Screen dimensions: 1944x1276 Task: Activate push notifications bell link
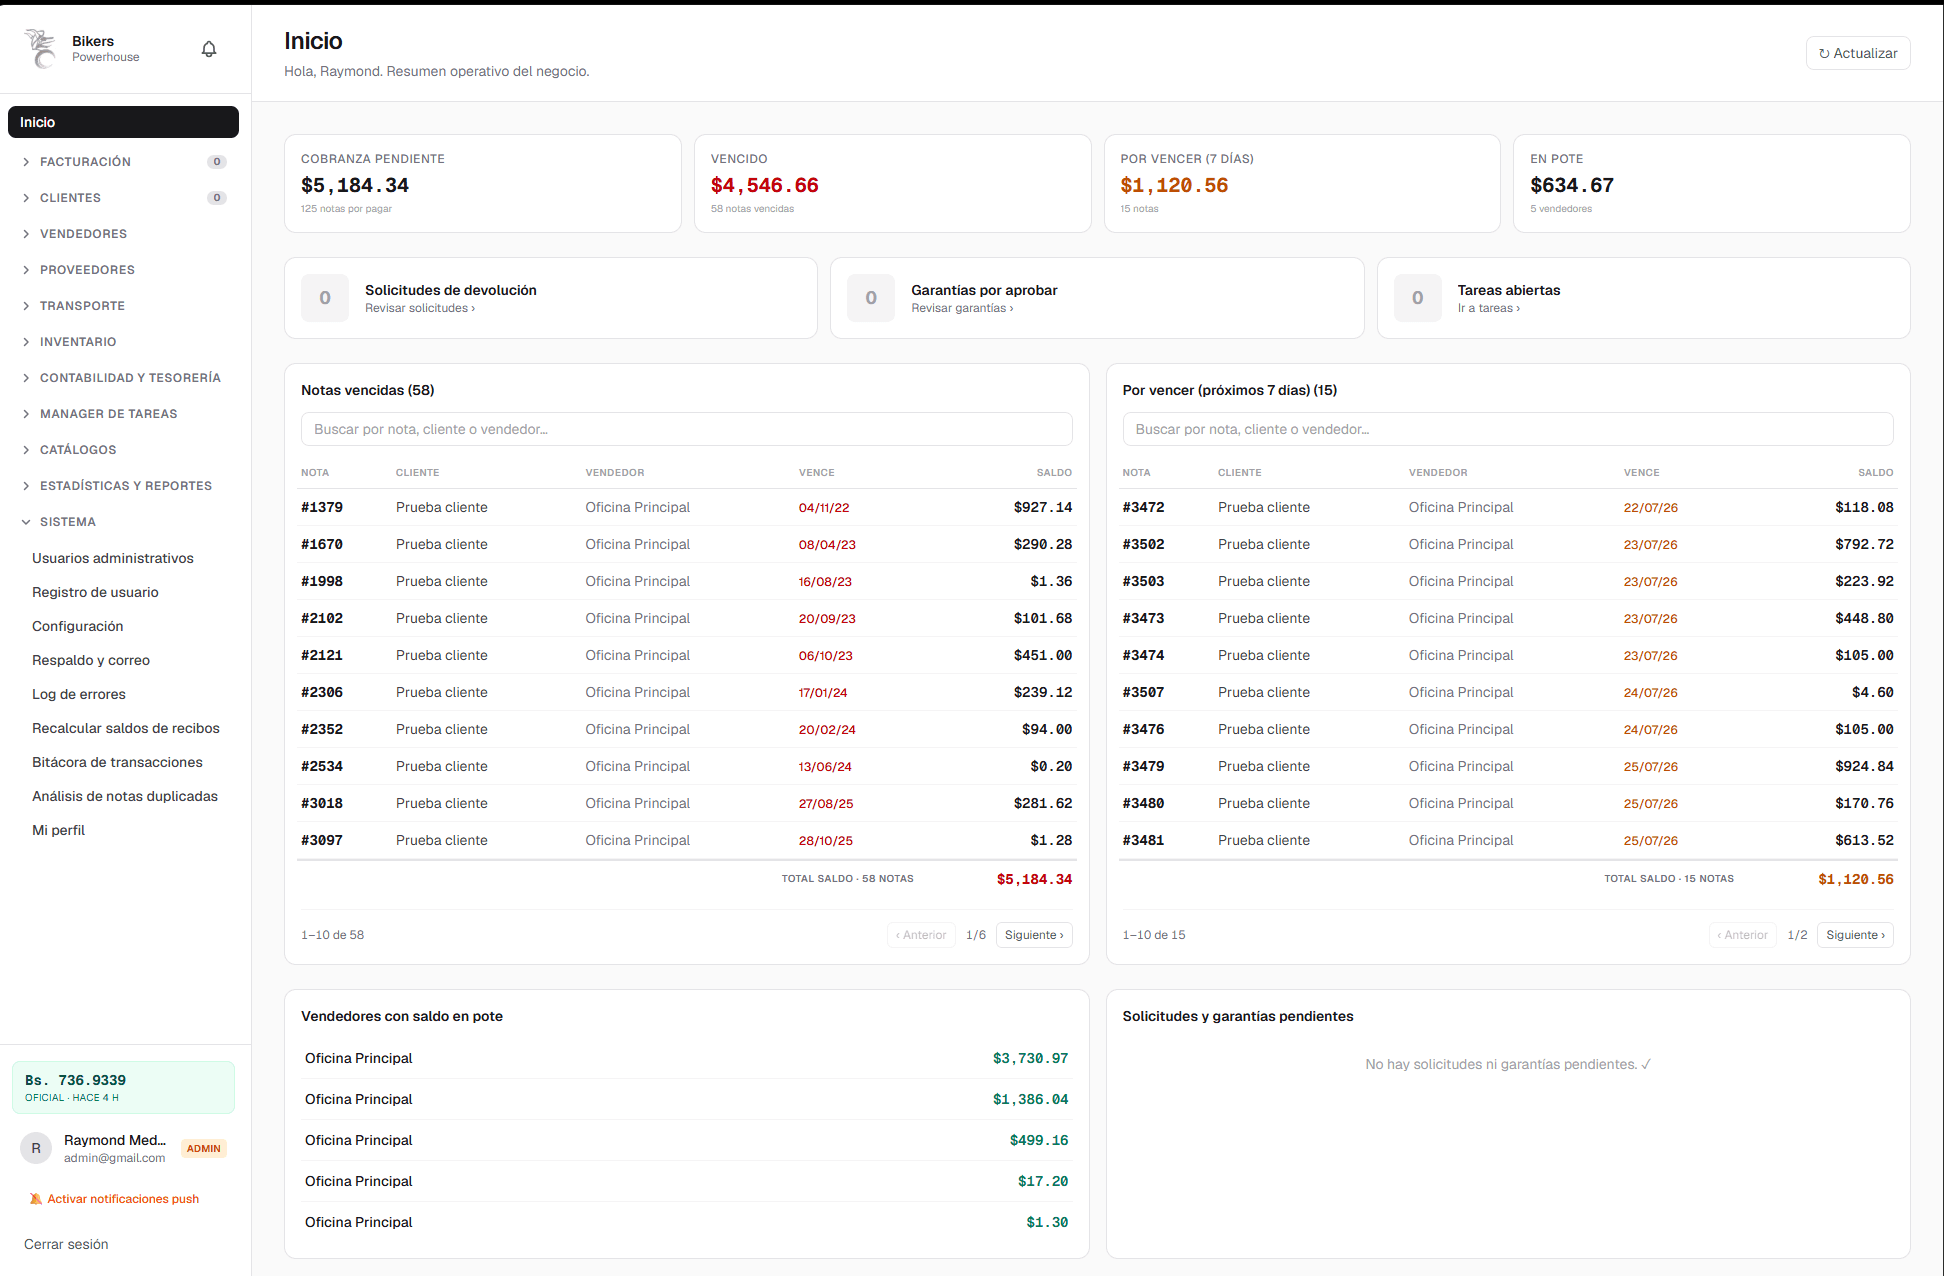click(x=114, y=1199)
